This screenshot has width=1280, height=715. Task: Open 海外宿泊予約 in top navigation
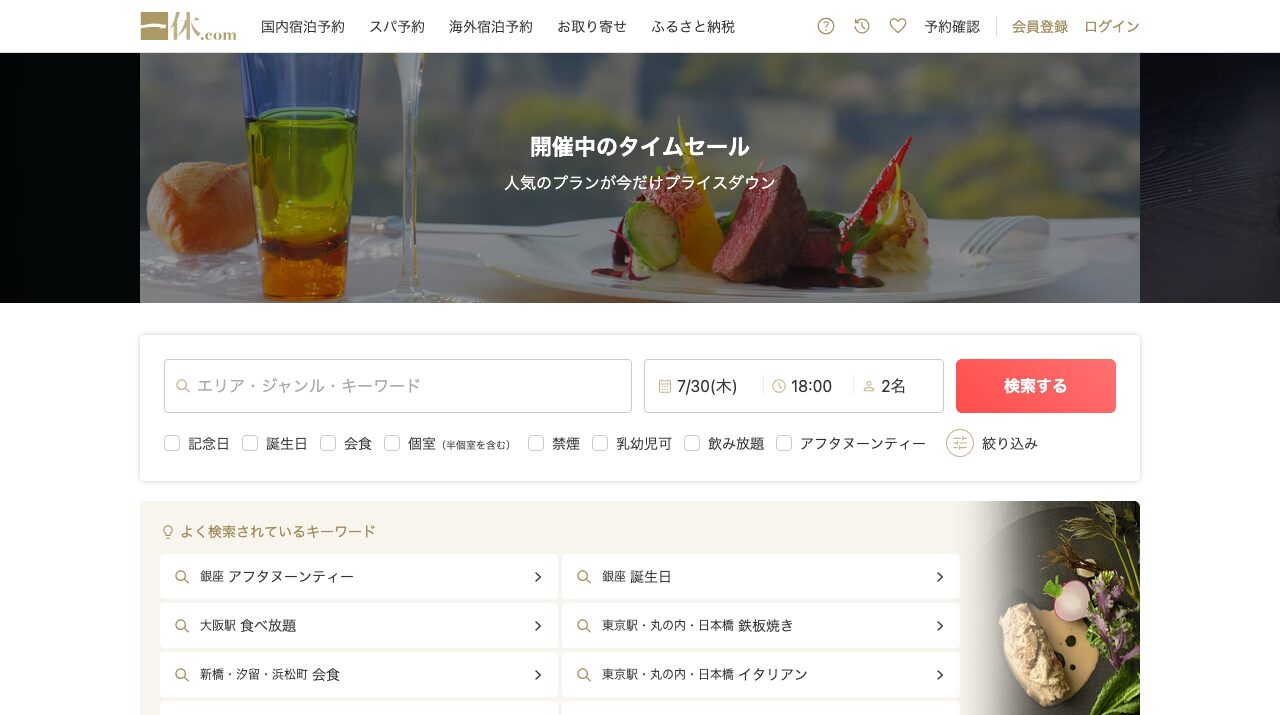coord(491,27)
